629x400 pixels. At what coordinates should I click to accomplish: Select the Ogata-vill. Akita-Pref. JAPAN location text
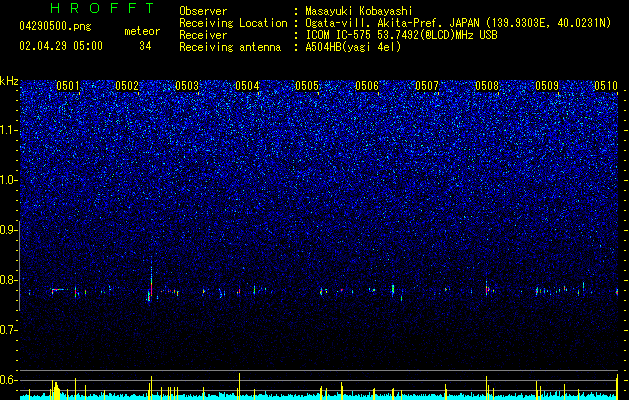458,23
